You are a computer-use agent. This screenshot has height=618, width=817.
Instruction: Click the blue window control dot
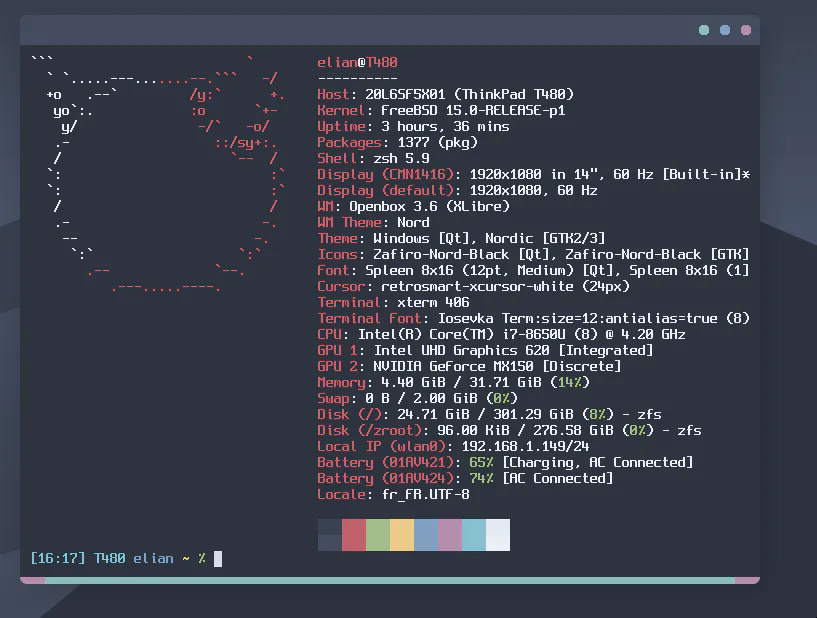(x=725, y=30)
